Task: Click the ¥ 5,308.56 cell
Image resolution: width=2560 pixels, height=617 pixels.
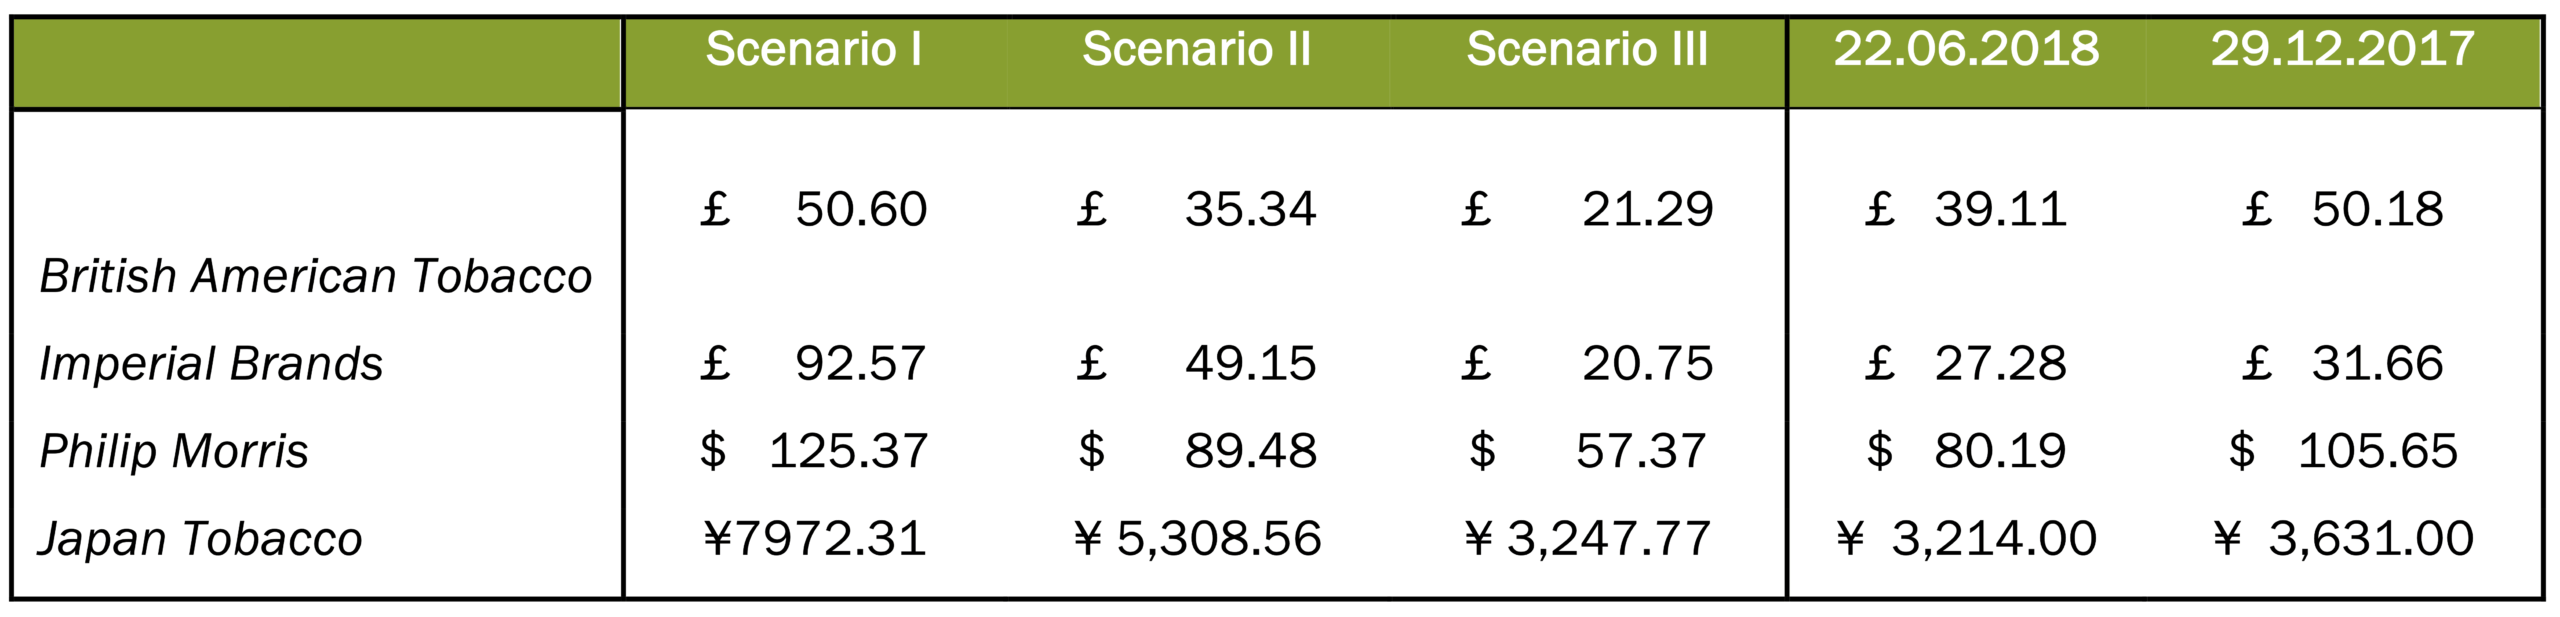Action: pos(1198,540)
